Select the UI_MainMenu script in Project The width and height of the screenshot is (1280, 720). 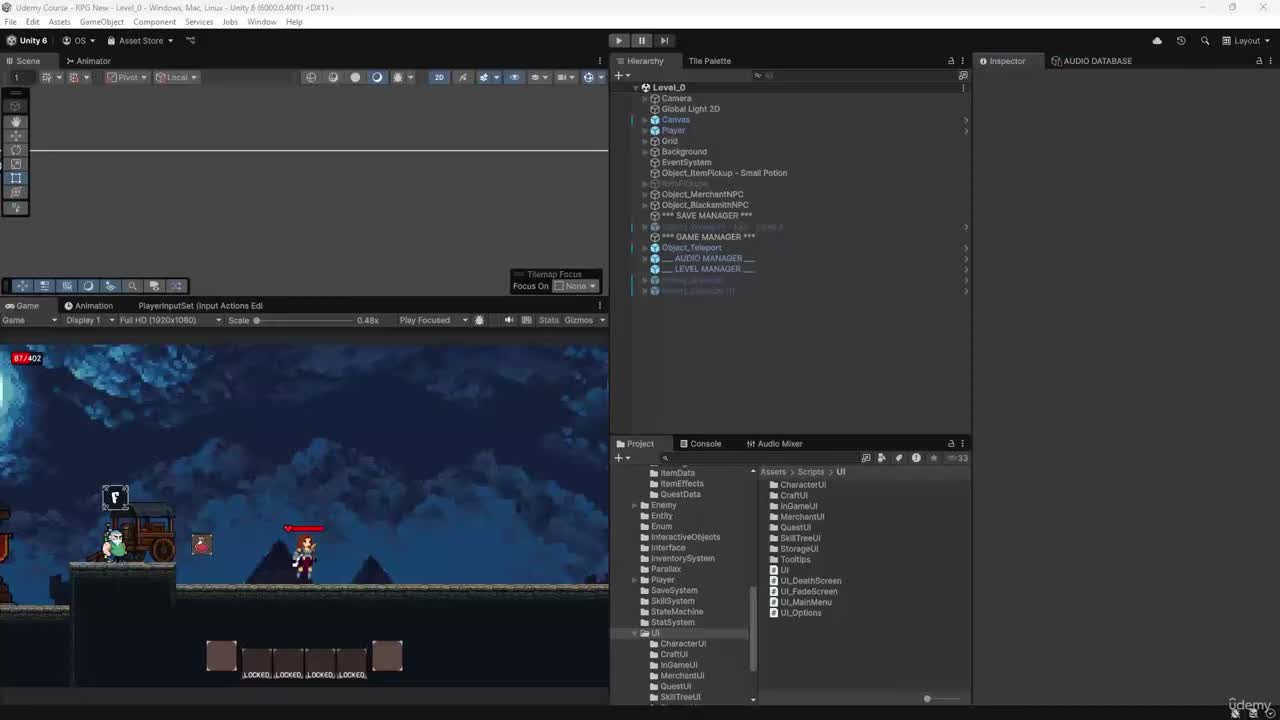[800, 602]
